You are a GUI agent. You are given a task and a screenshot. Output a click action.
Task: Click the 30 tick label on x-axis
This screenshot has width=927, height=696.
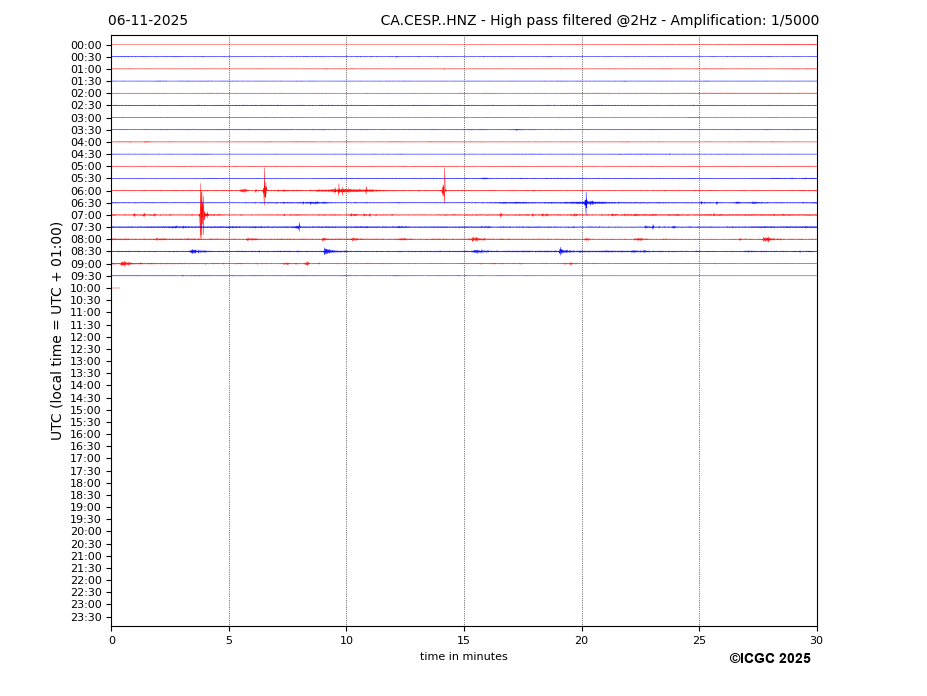tap(816, 640)
